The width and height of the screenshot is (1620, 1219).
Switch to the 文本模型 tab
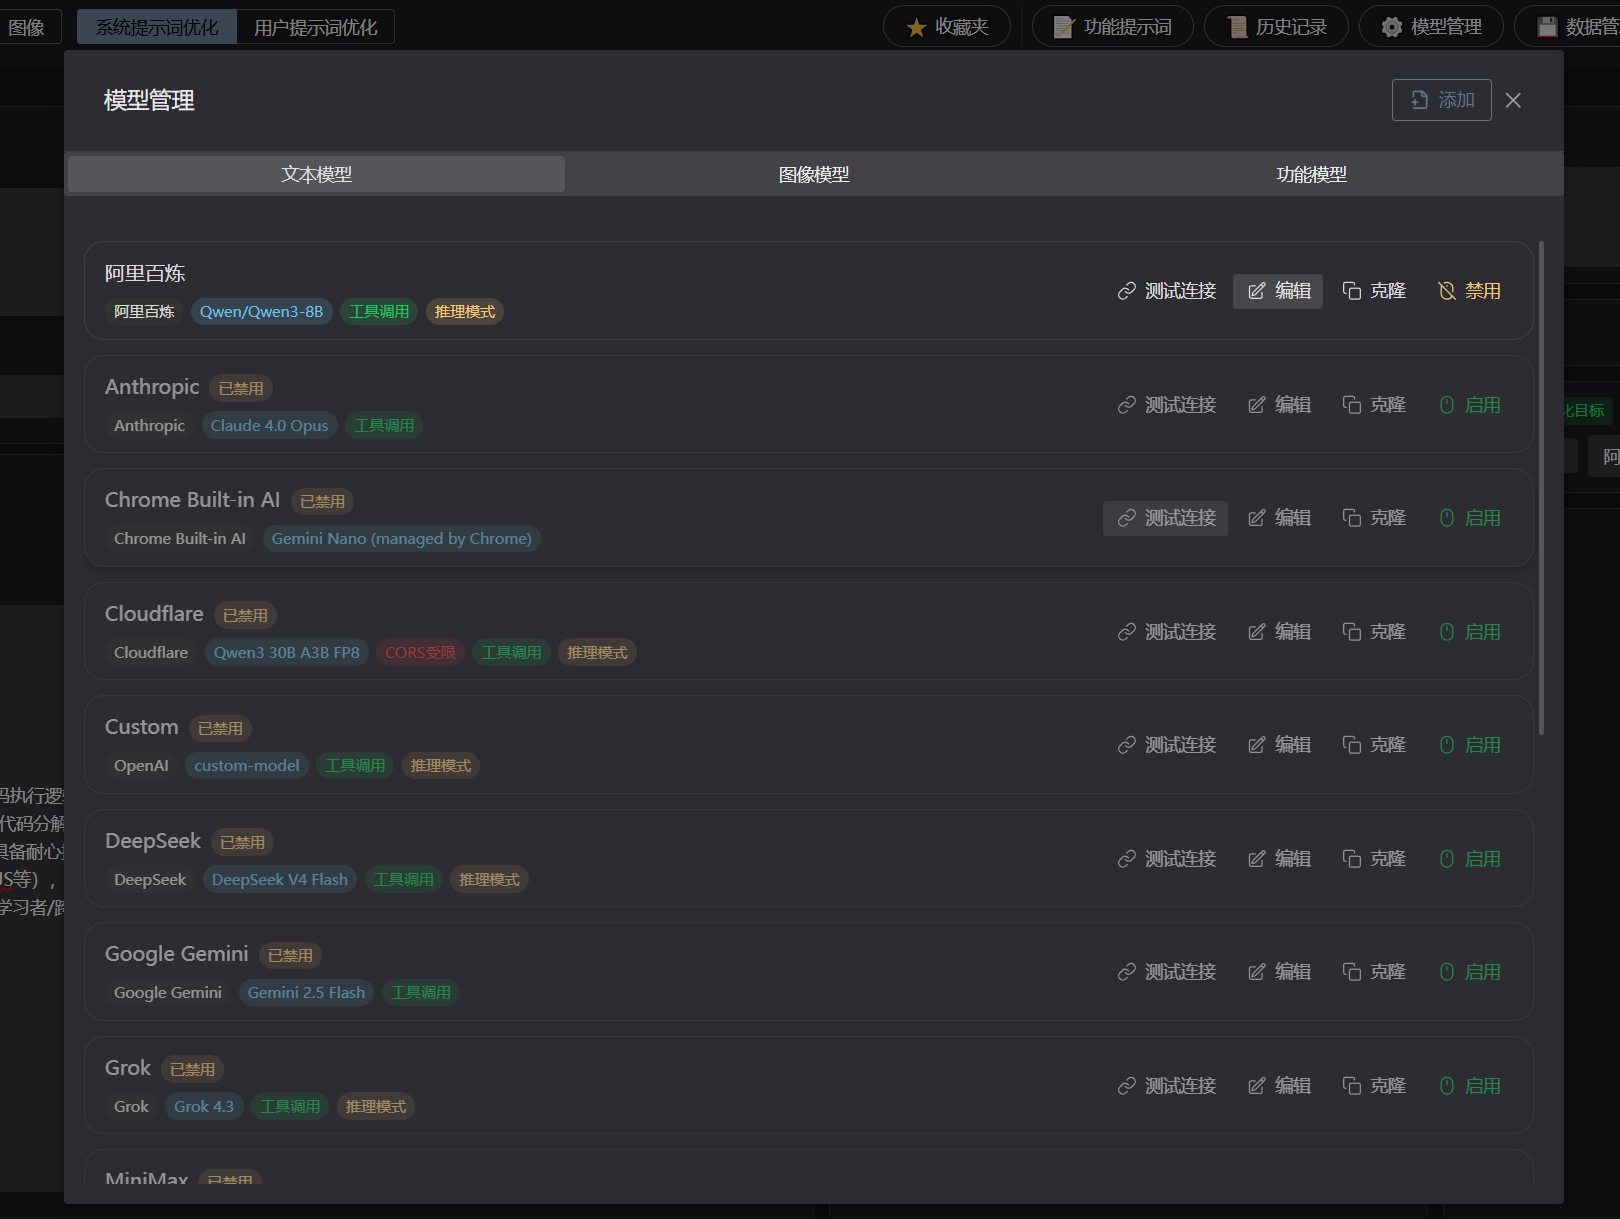click(x=316, y=174)
